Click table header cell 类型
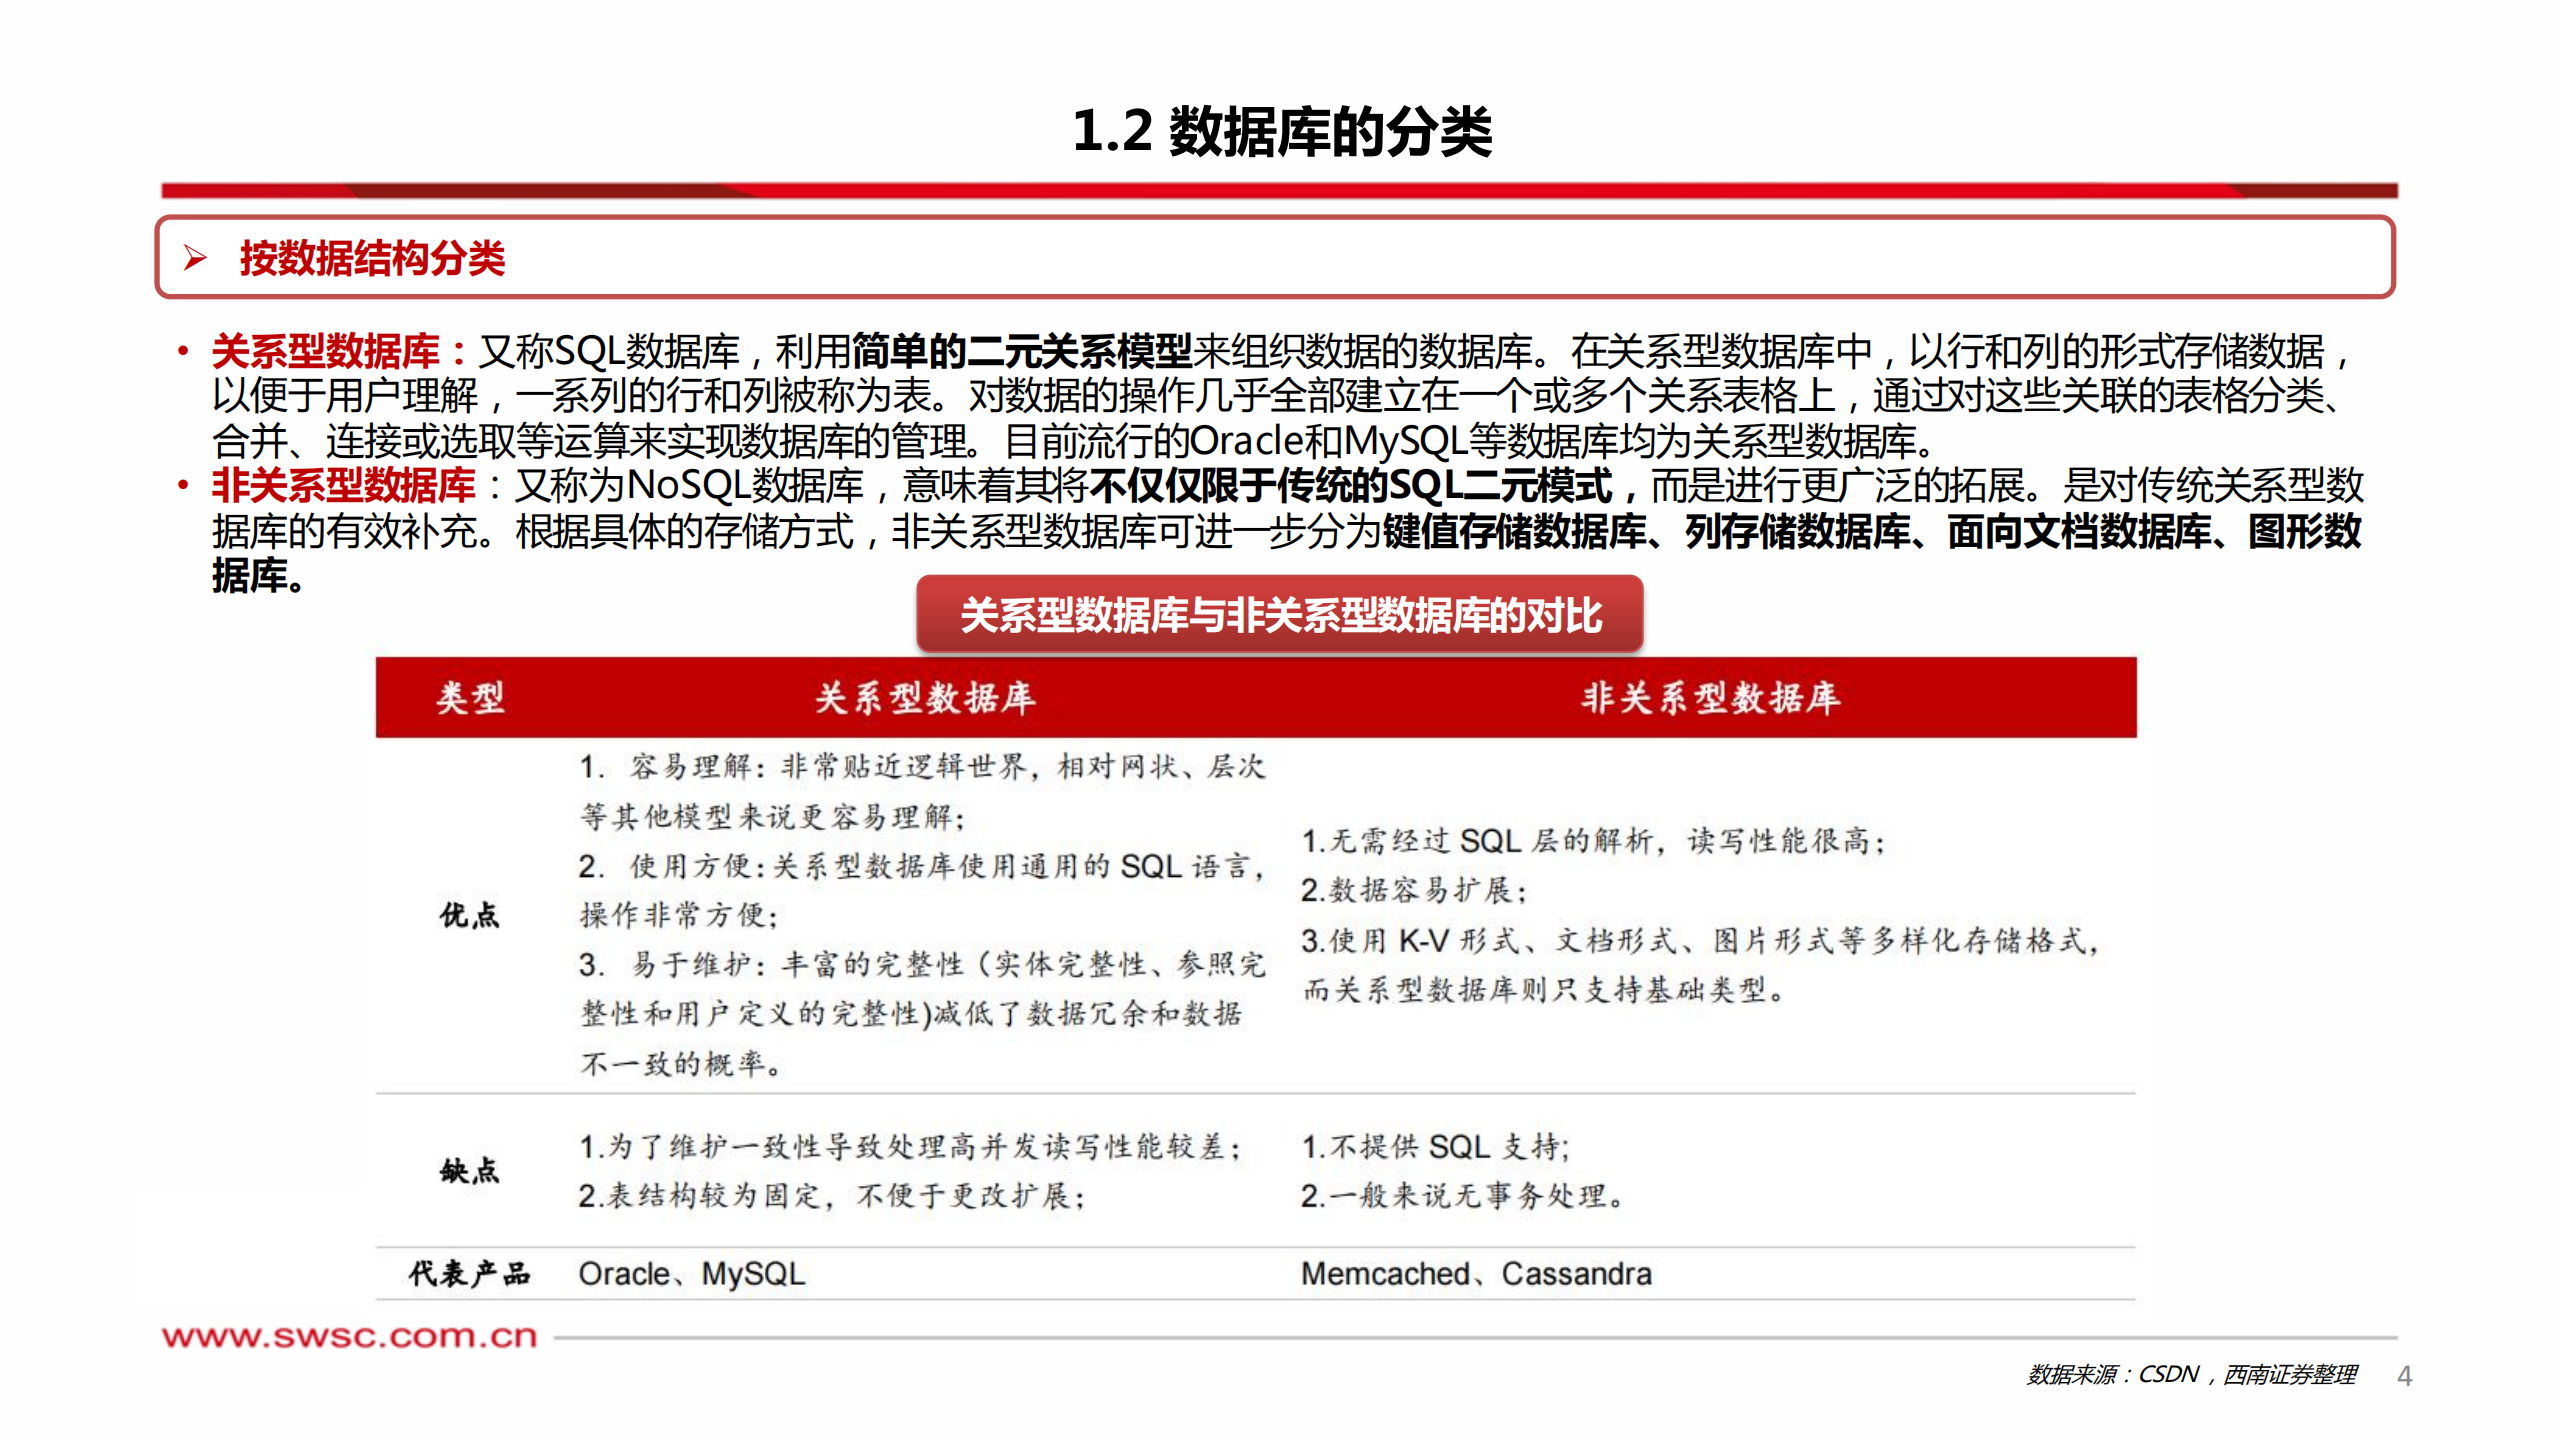The height and width of the screenshot is (1440, 2560). click(x=470, y=697)
